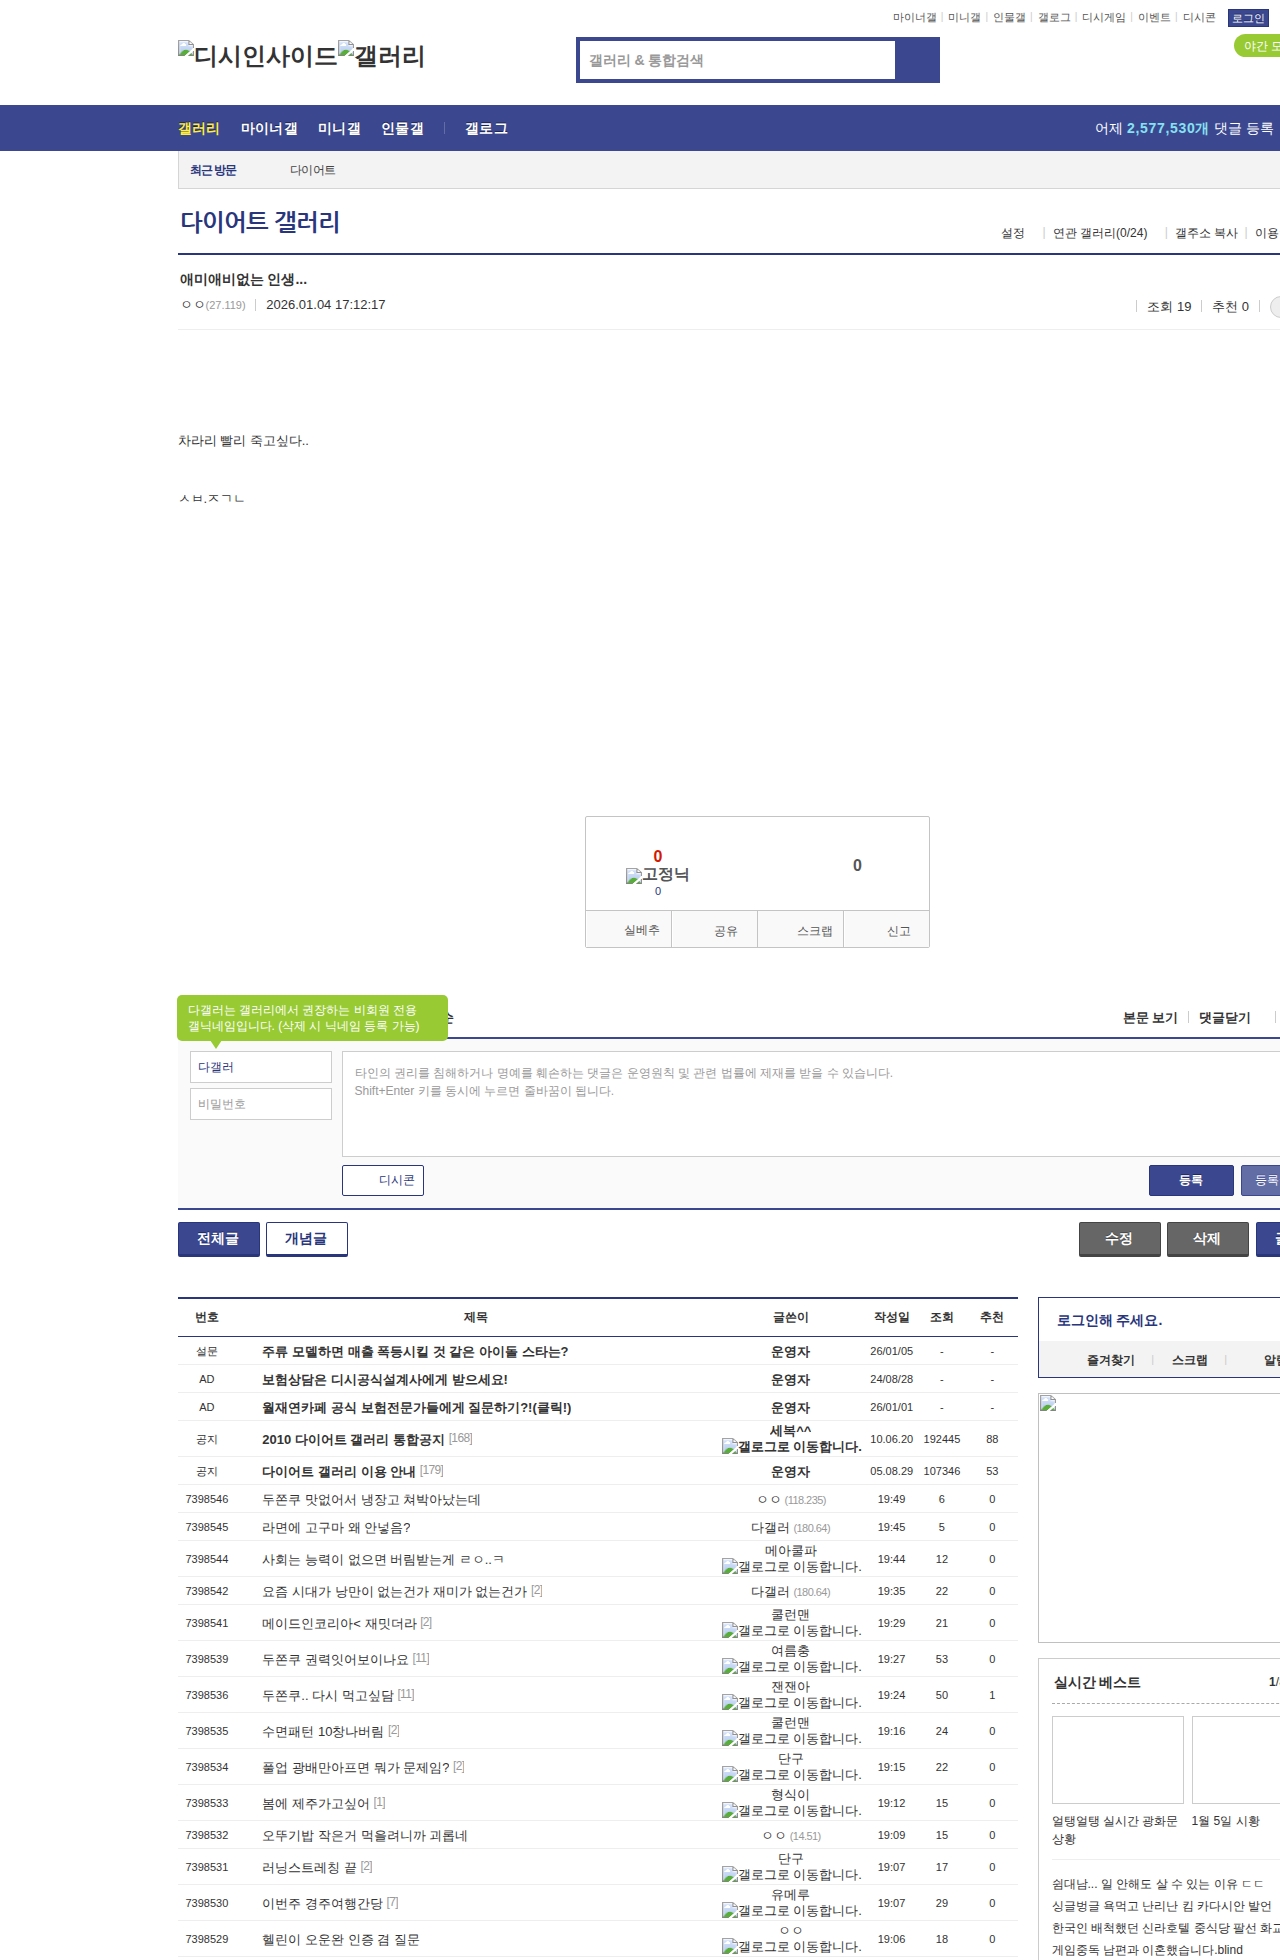Click the 다갤러 nickname input field
This screenshot has width=1280, height=1960.
pyautogui.click(x=261, y=1067)
